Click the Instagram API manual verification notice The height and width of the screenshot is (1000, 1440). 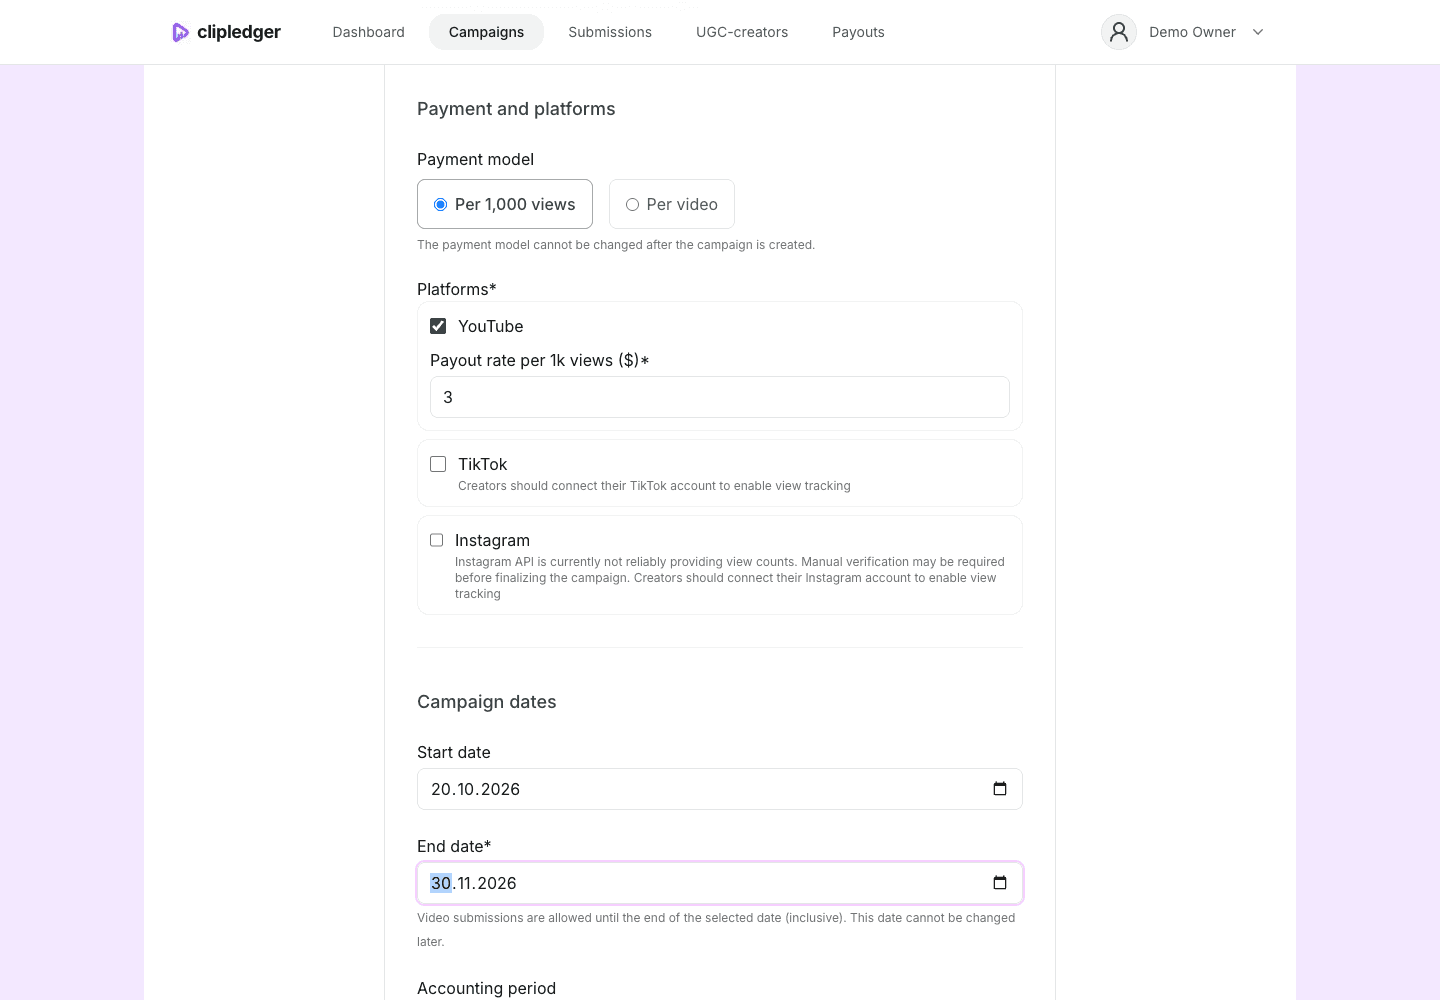coord(730,578)
